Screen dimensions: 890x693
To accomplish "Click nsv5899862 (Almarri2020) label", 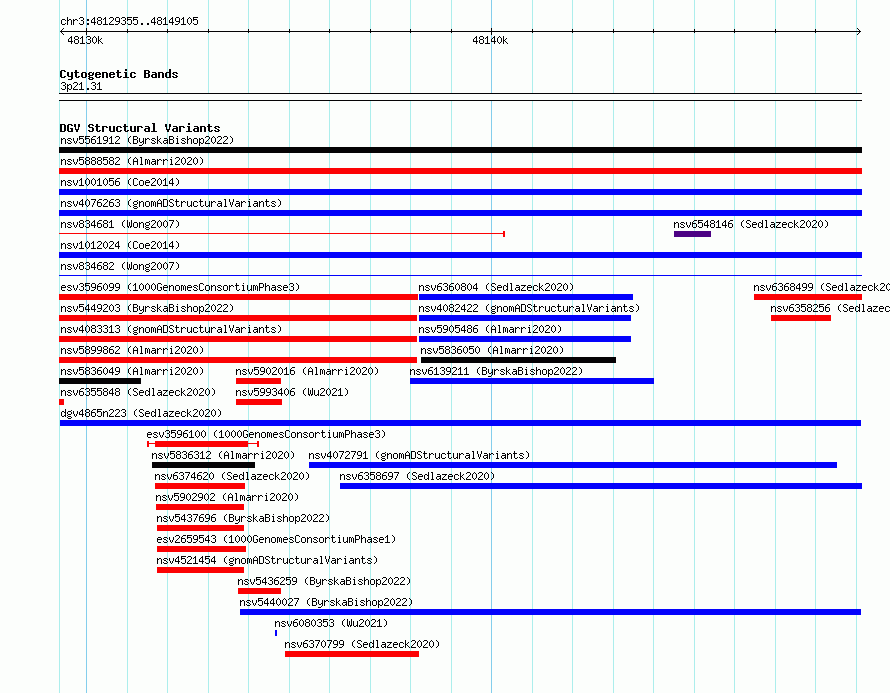I will (x=132, y=350).
